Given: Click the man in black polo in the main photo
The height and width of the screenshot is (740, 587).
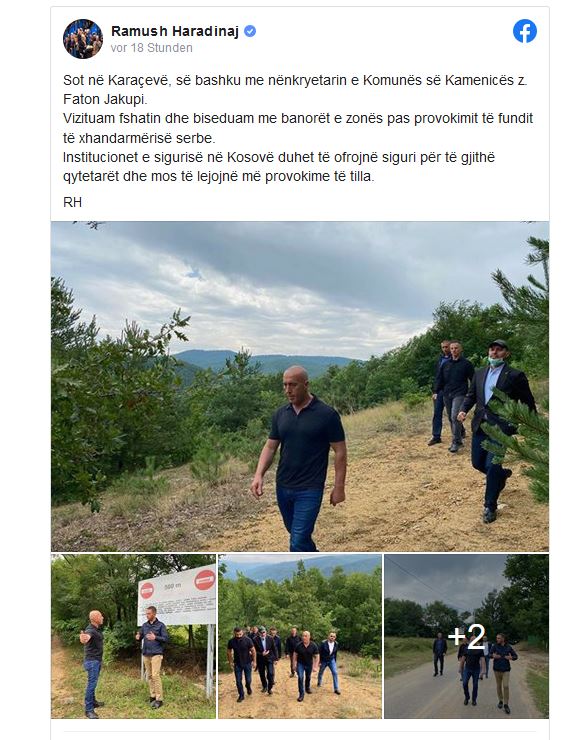Looking at the screenshot, I should 299,458.
